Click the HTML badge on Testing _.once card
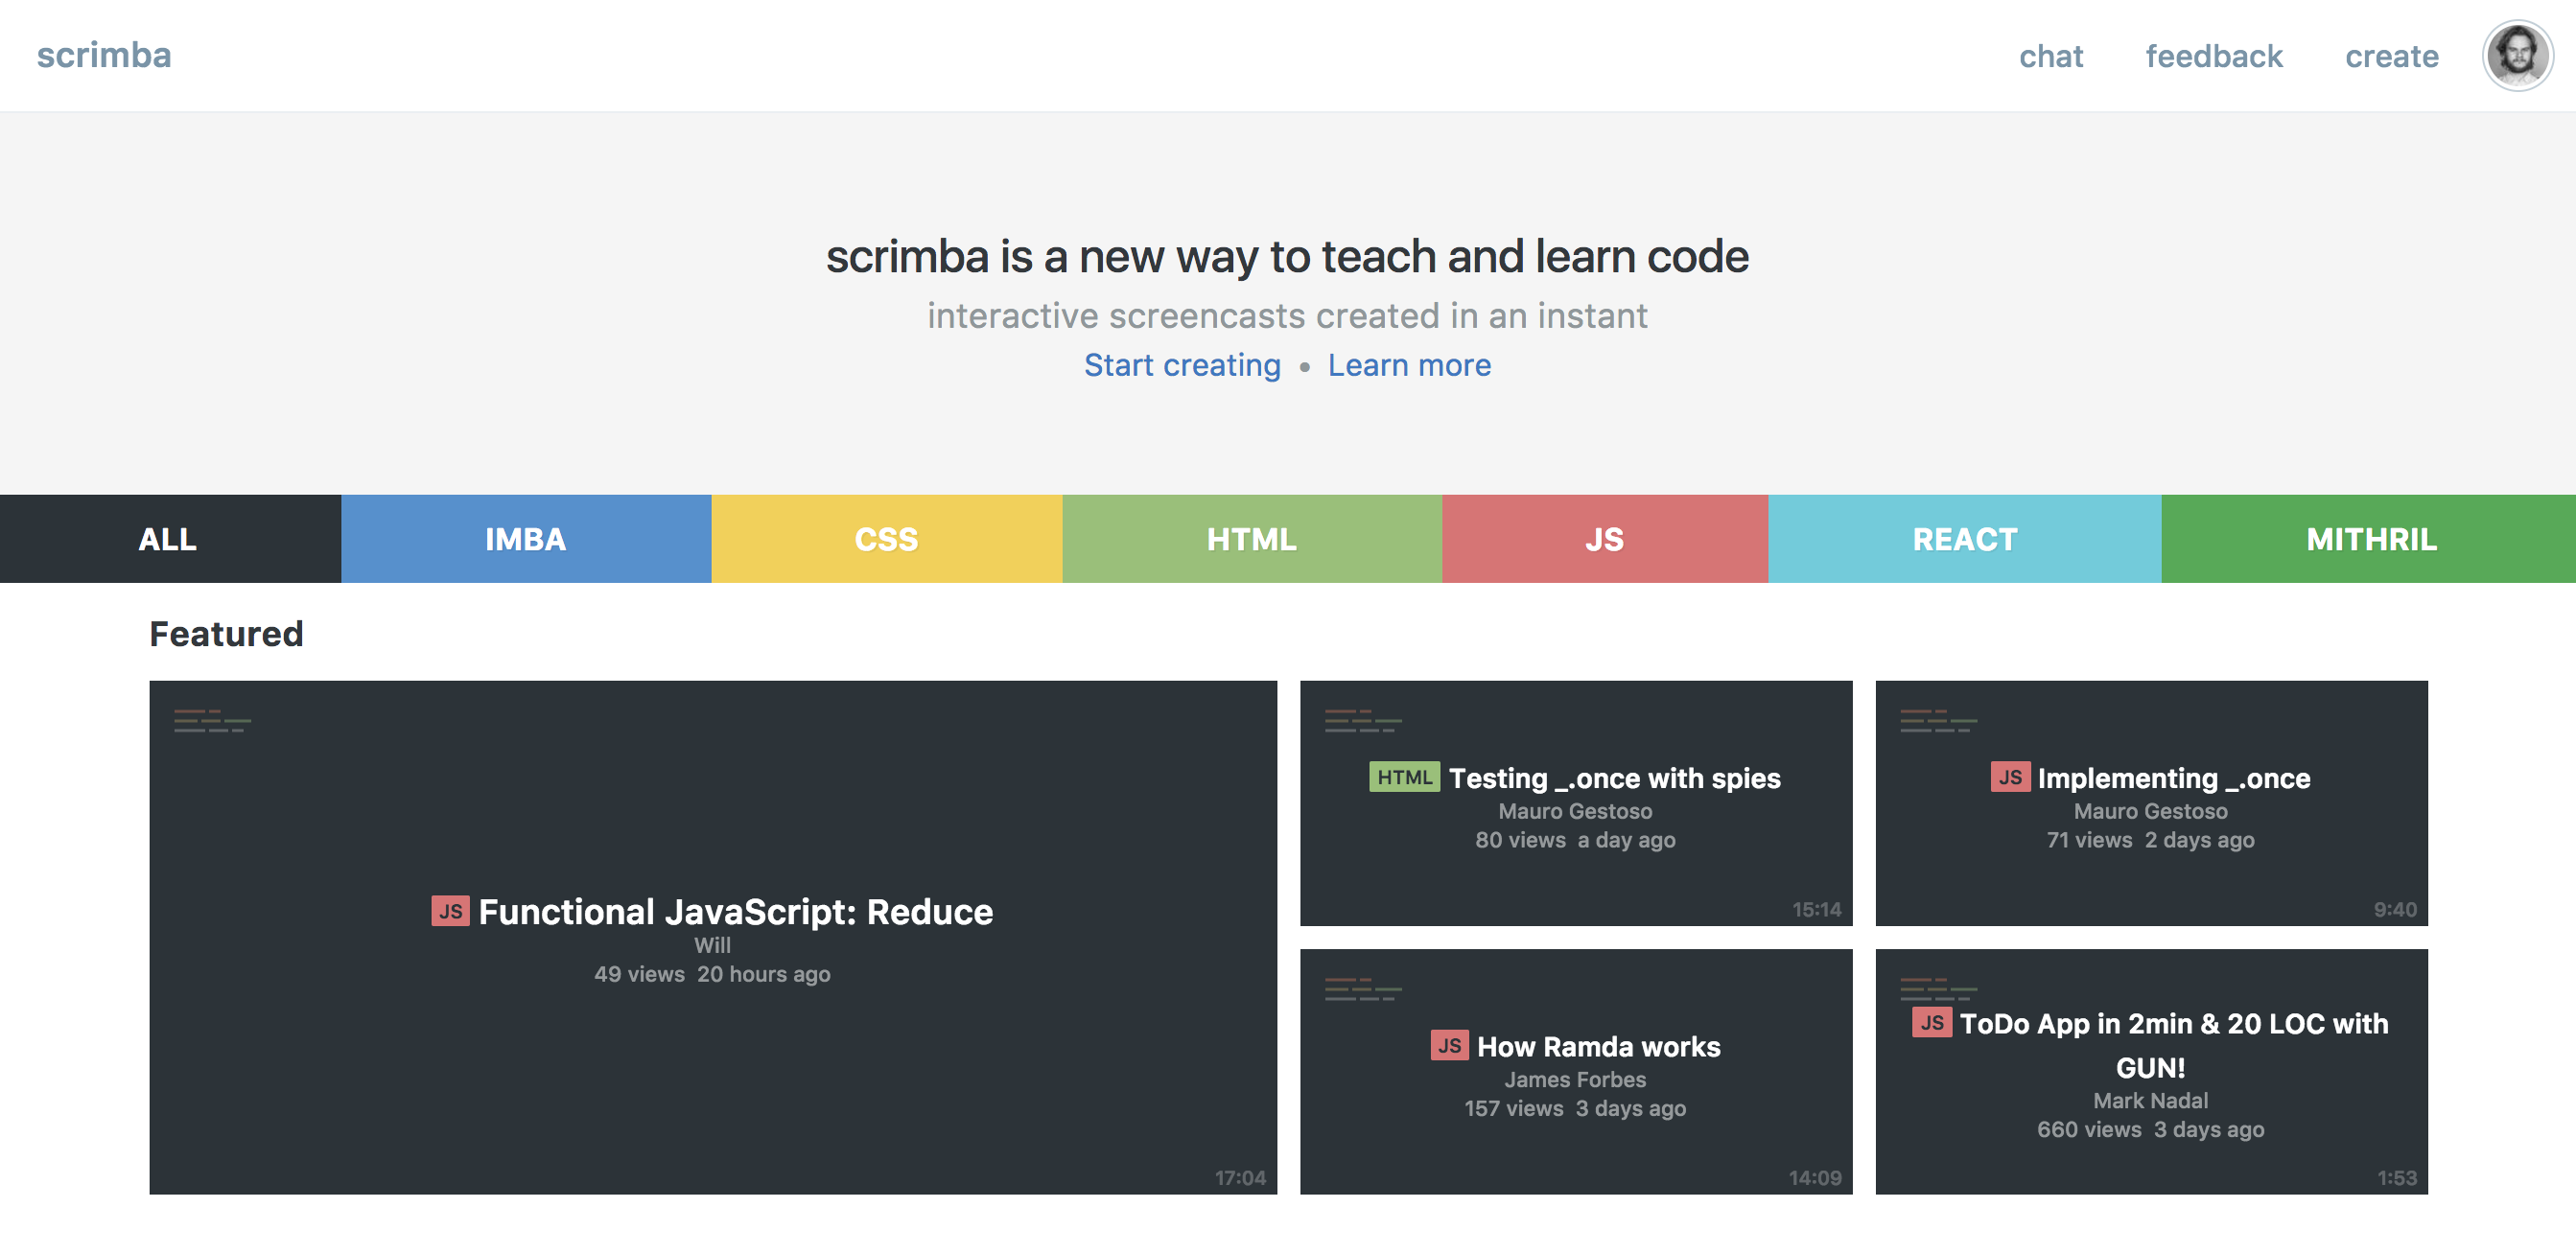The image size is (2576, 1254). (x=1404, y=777)
